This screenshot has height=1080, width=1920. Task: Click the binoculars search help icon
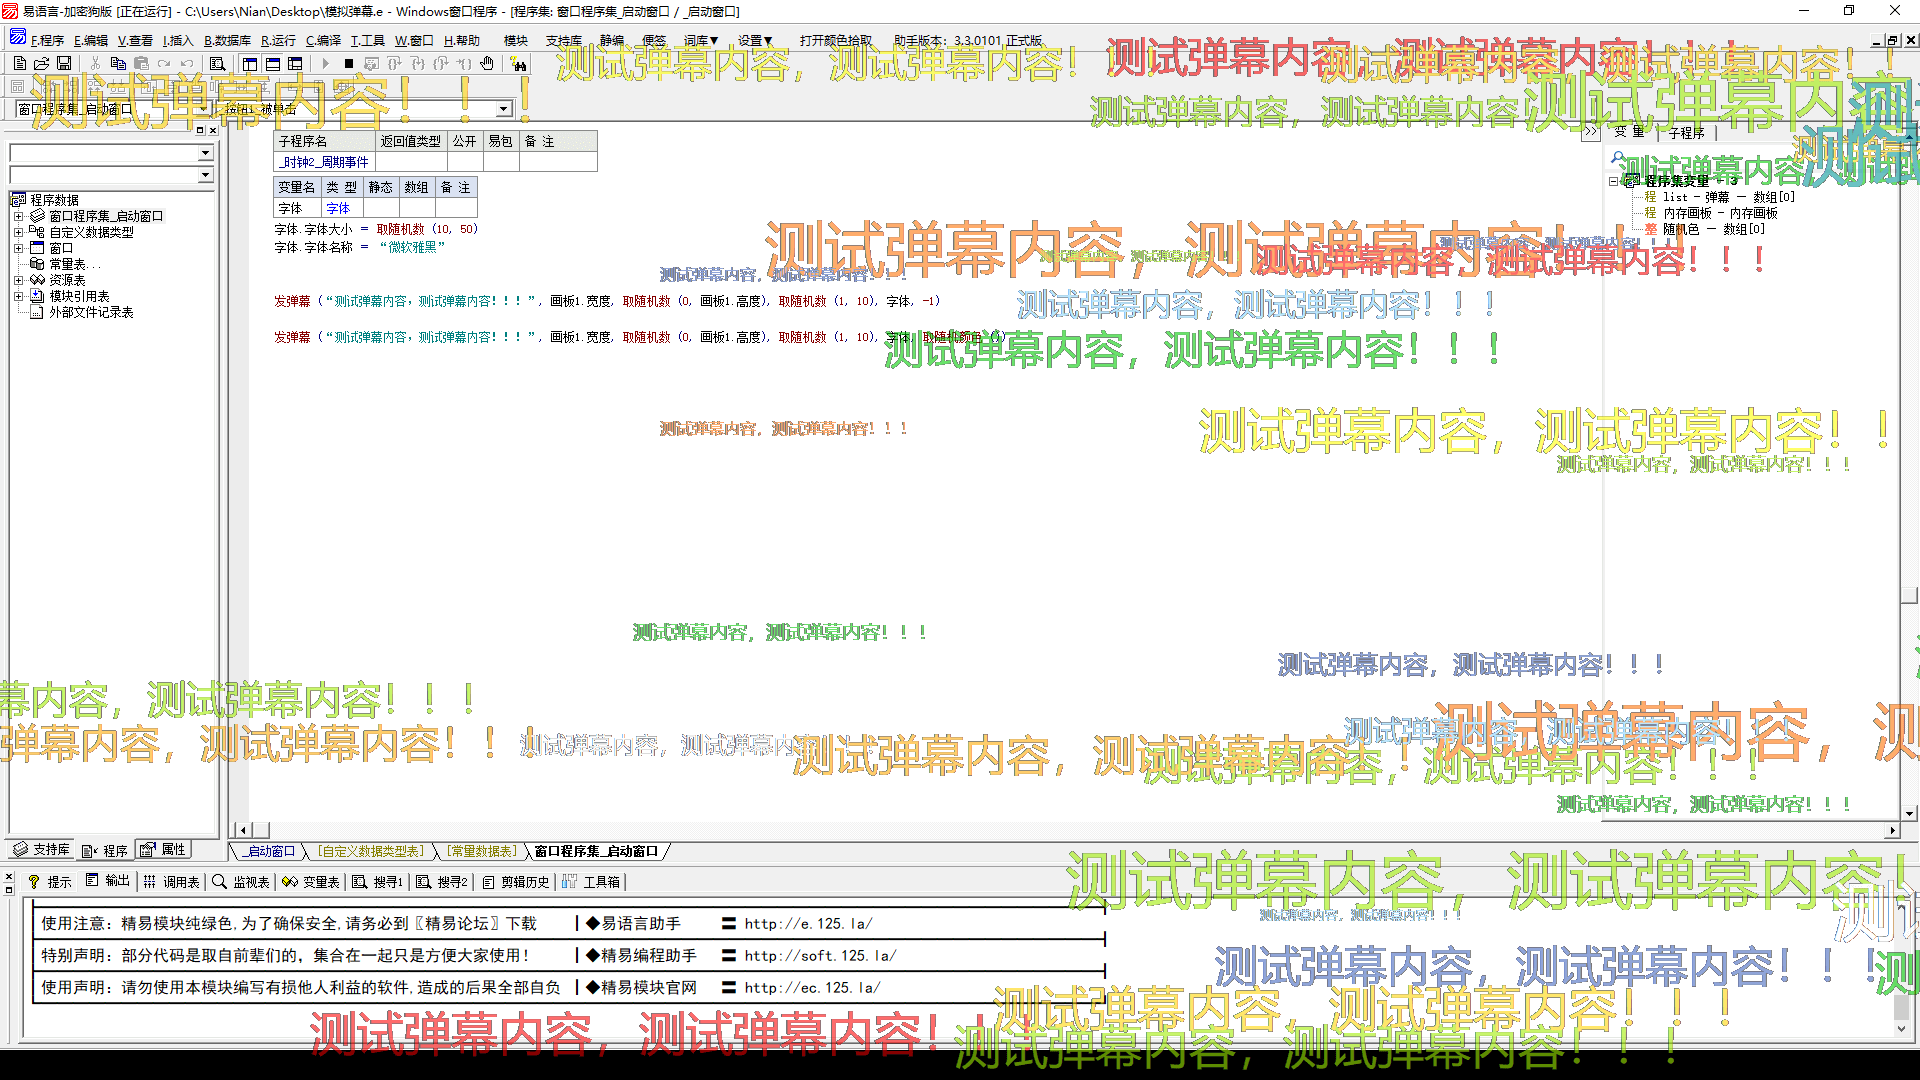[x=519, y=64]
